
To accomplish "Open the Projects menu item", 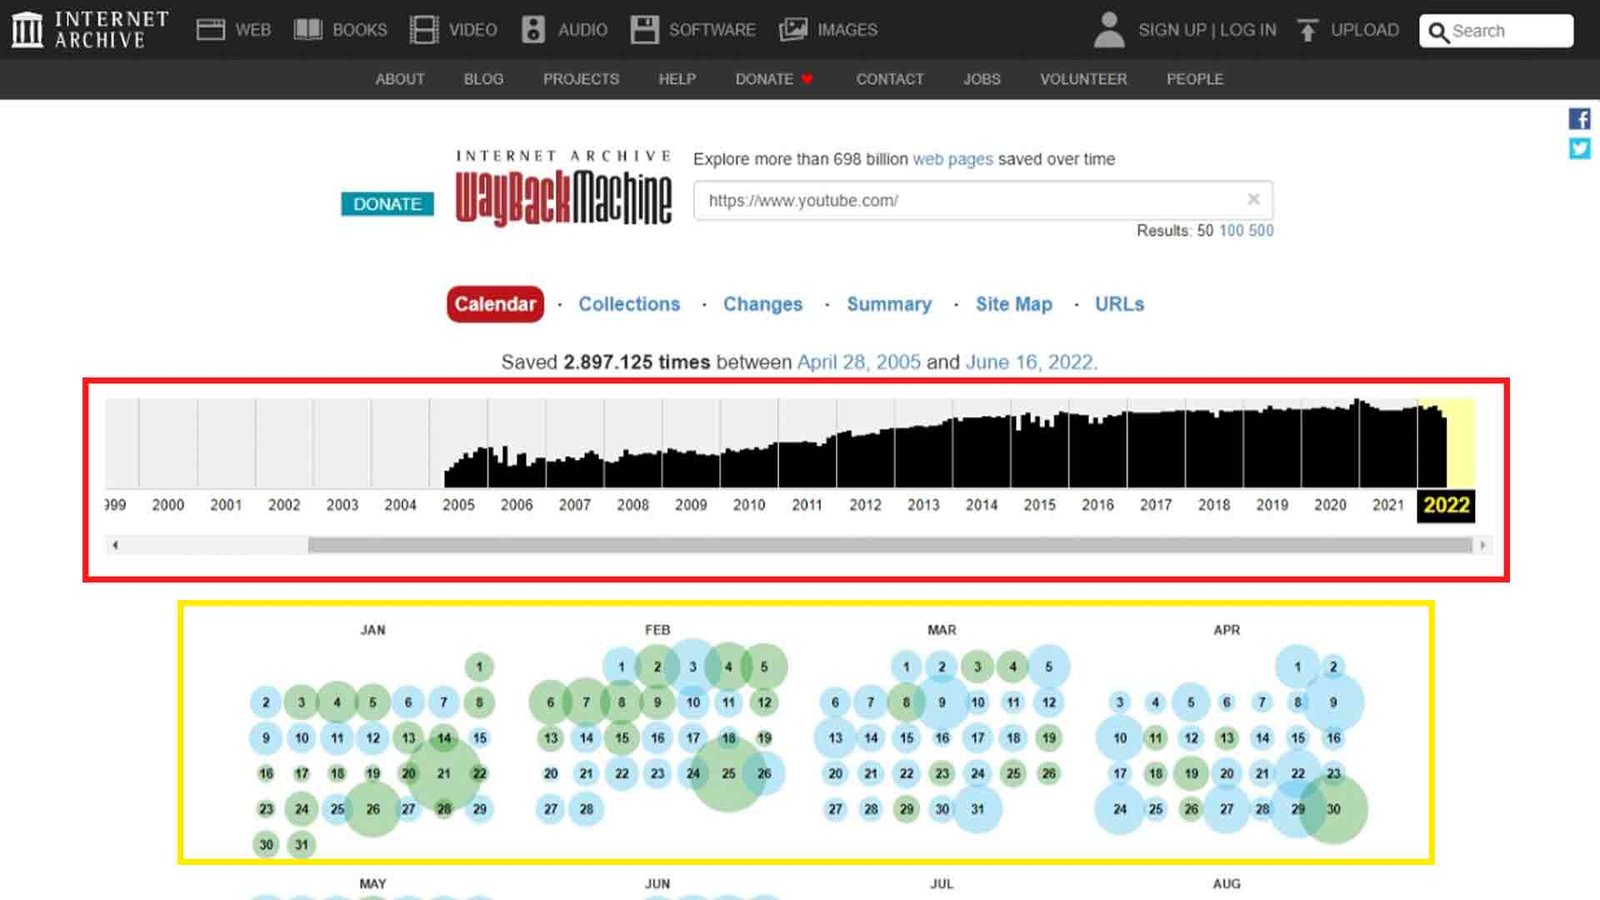I will click(x=581, y=79).
